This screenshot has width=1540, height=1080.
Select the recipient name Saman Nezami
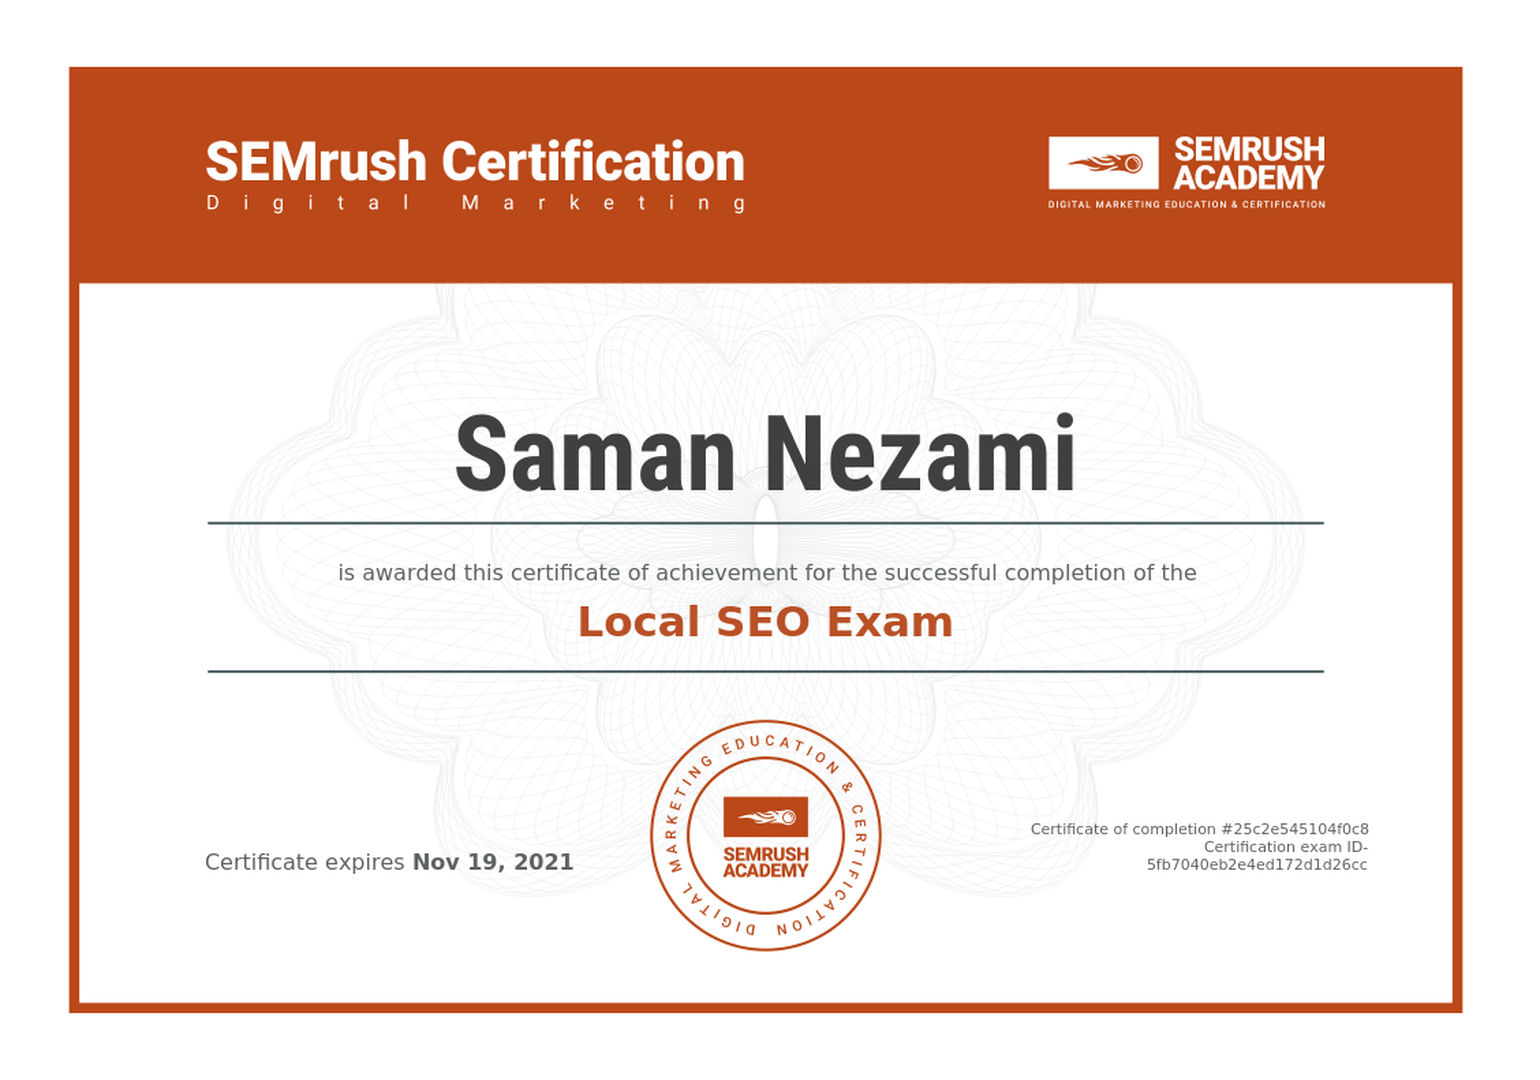pyautogui.click(x=765, y=456)
